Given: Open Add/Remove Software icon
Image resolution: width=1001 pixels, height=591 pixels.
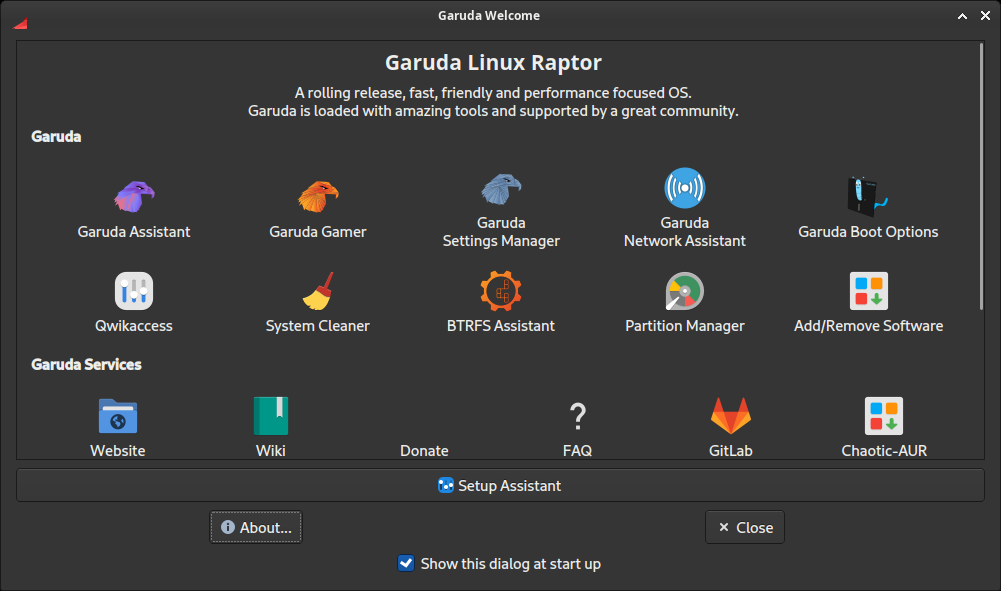Looking at the screenshot, I should click(868, 291).
